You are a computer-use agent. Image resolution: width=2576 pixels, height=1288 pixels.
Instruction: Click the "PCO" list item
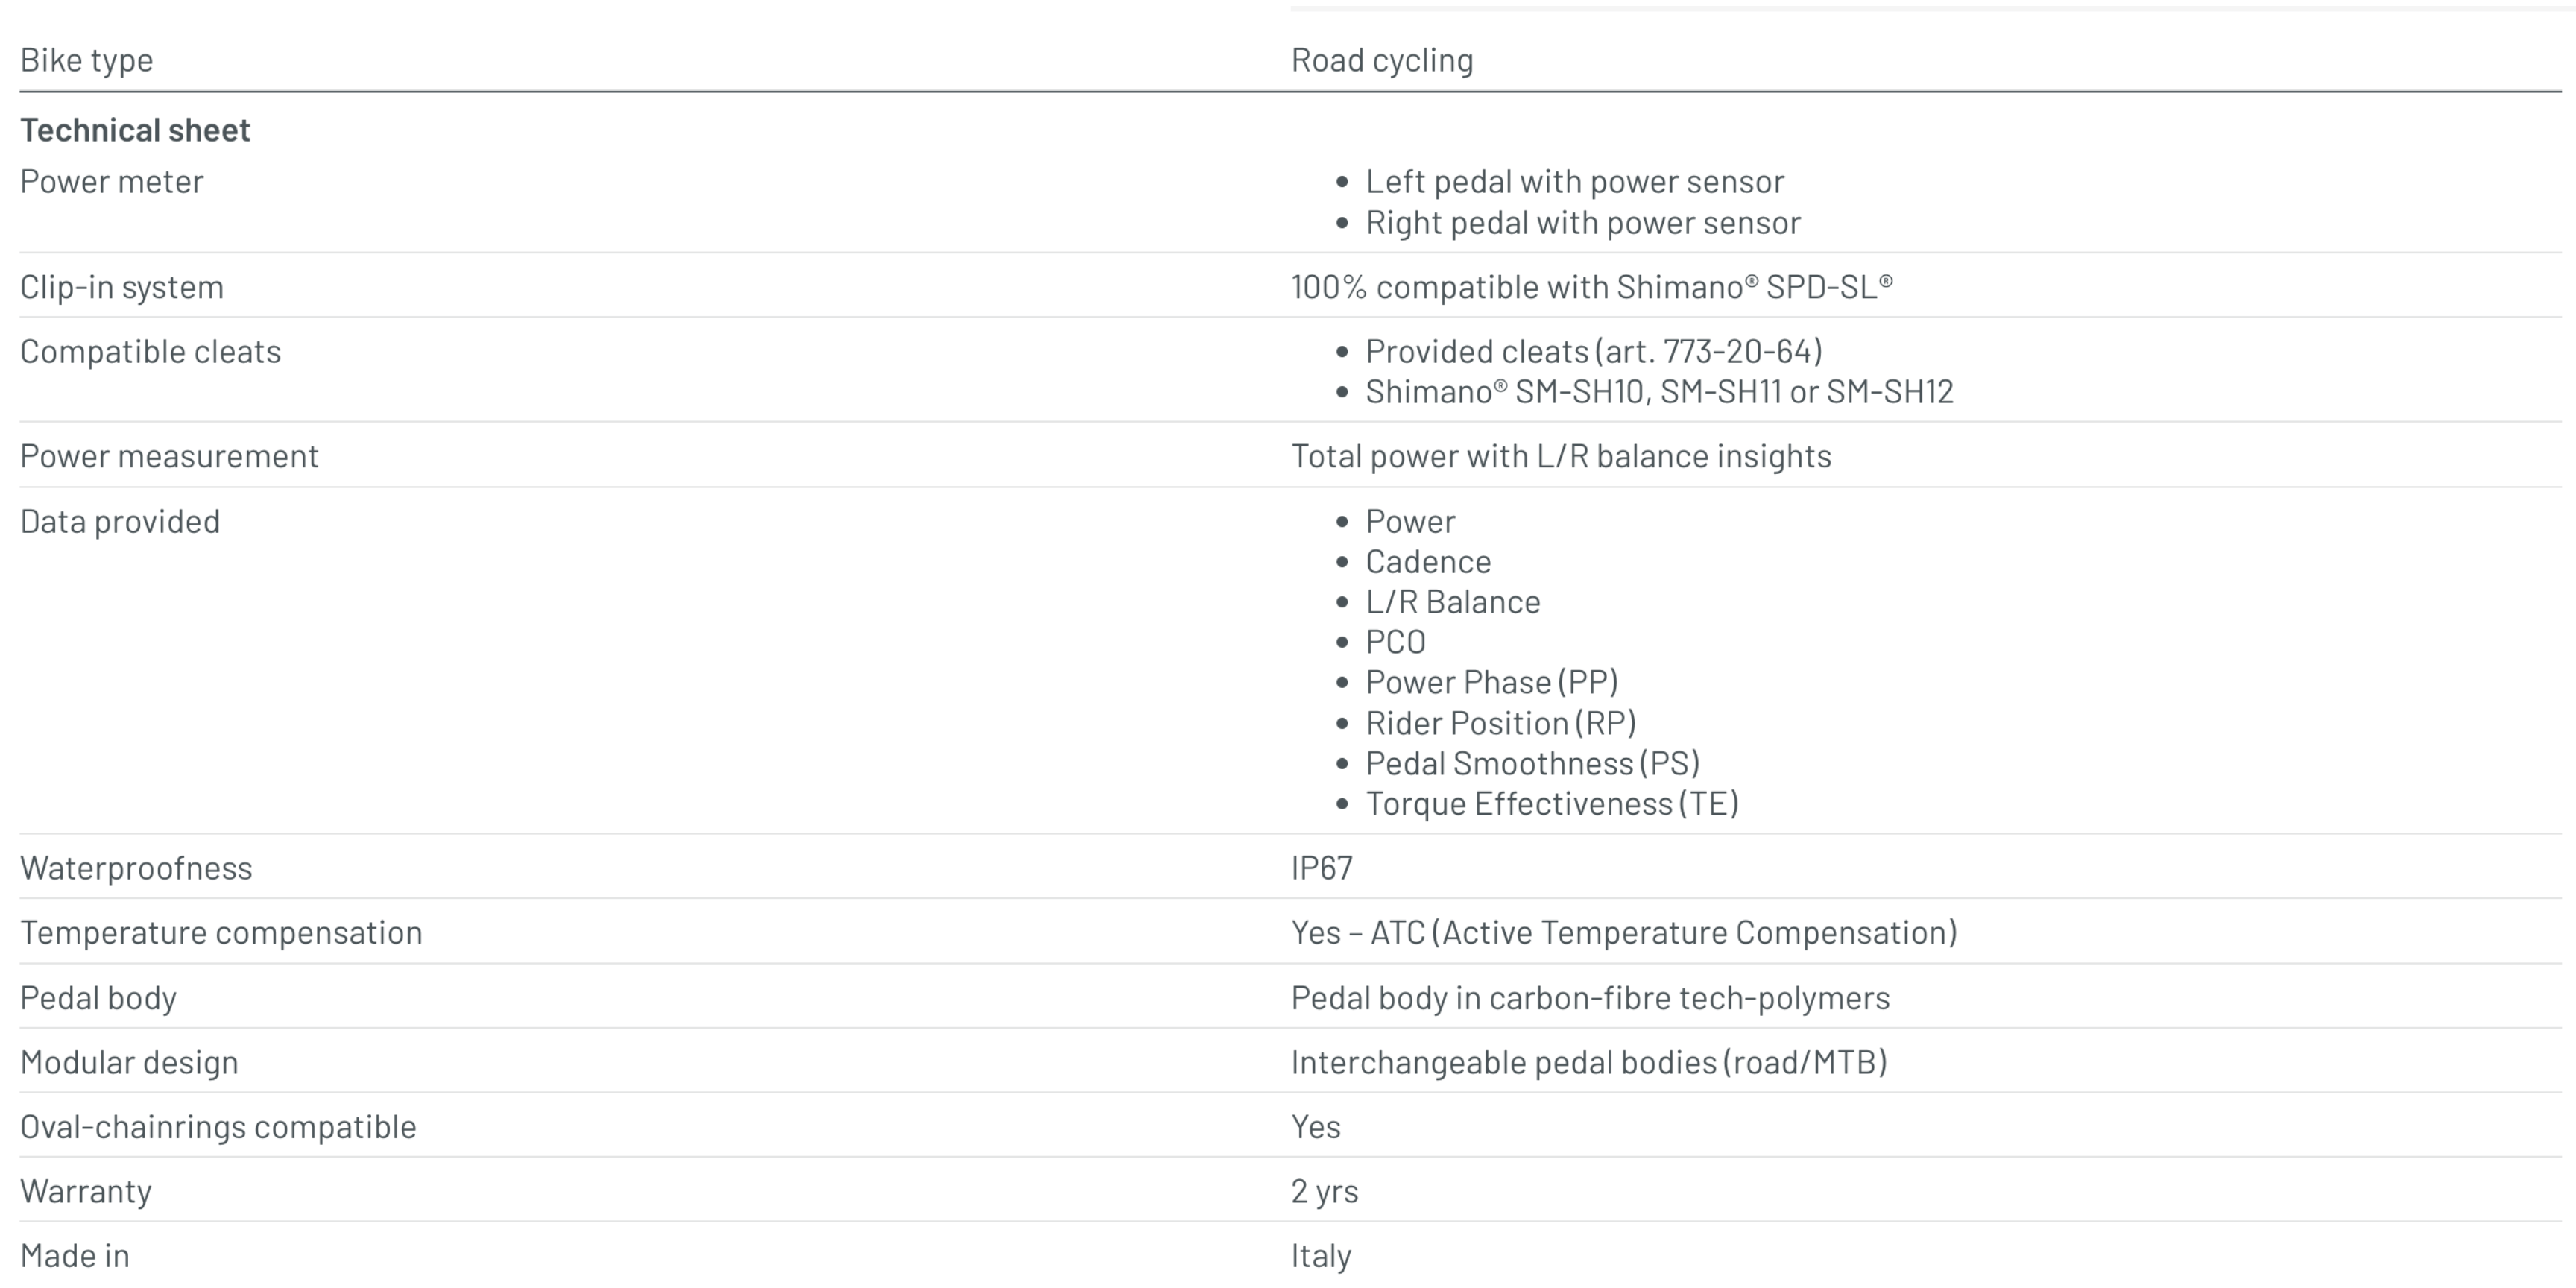click(x=1395, y=642)
